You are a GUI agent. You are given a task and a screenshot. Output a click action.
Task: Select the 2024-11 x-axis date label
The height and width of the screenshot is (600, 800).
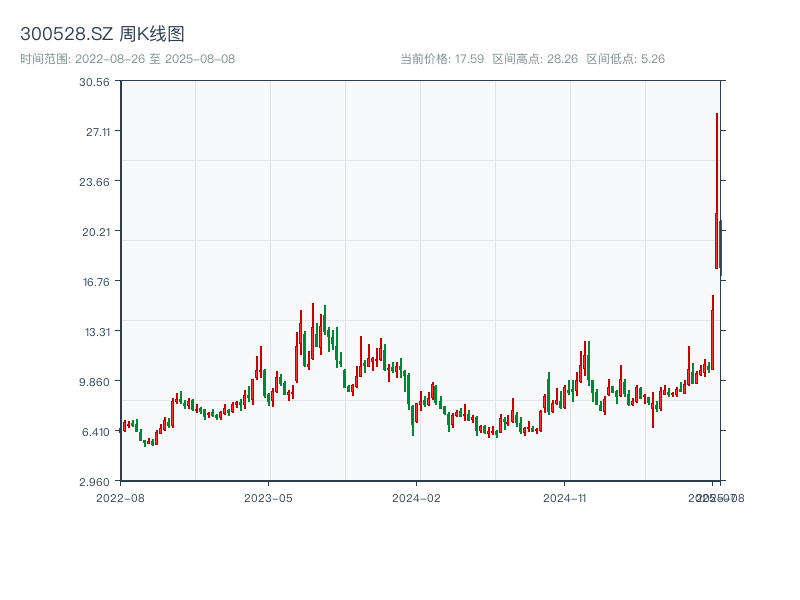click(x=564, y=497)
